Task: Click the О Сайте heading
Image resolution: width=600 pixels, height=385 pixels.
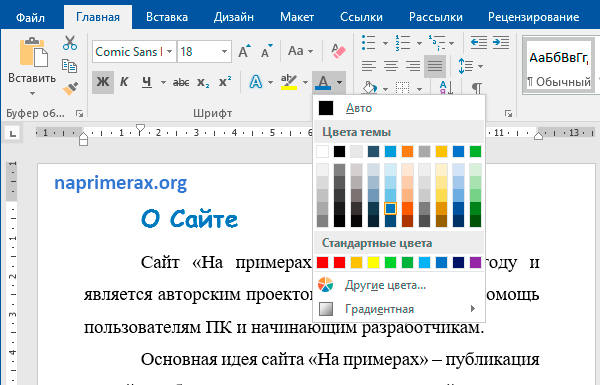Action: coord(189,219)
